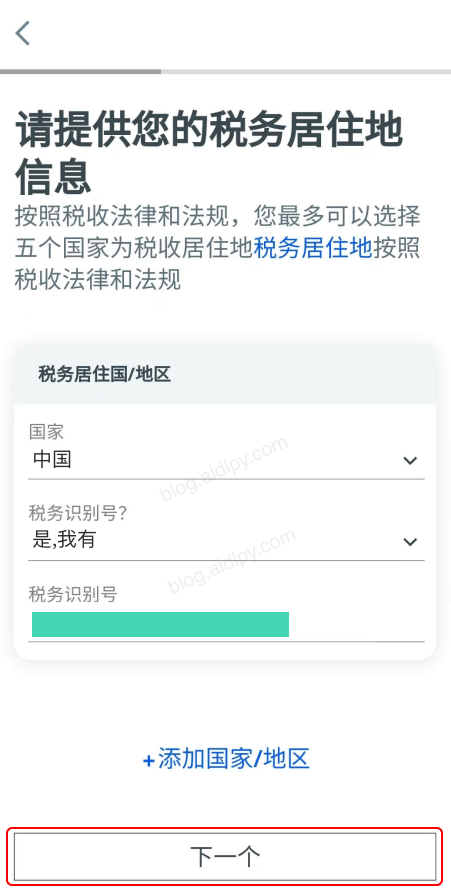Click the 国家 field label
Screen dimensions: 451x890
tap(46, 432)
